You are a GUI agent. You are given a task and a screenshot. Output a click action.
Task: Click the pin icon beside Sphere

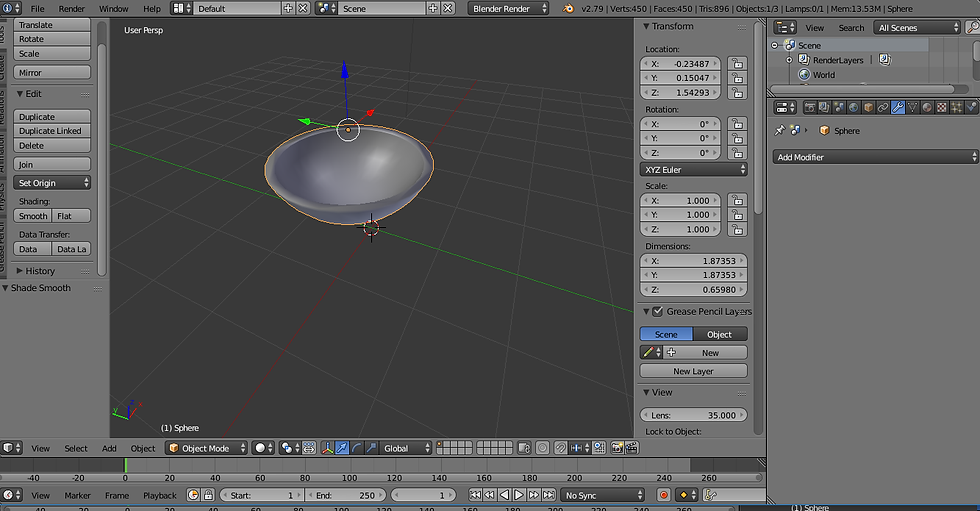780,130
